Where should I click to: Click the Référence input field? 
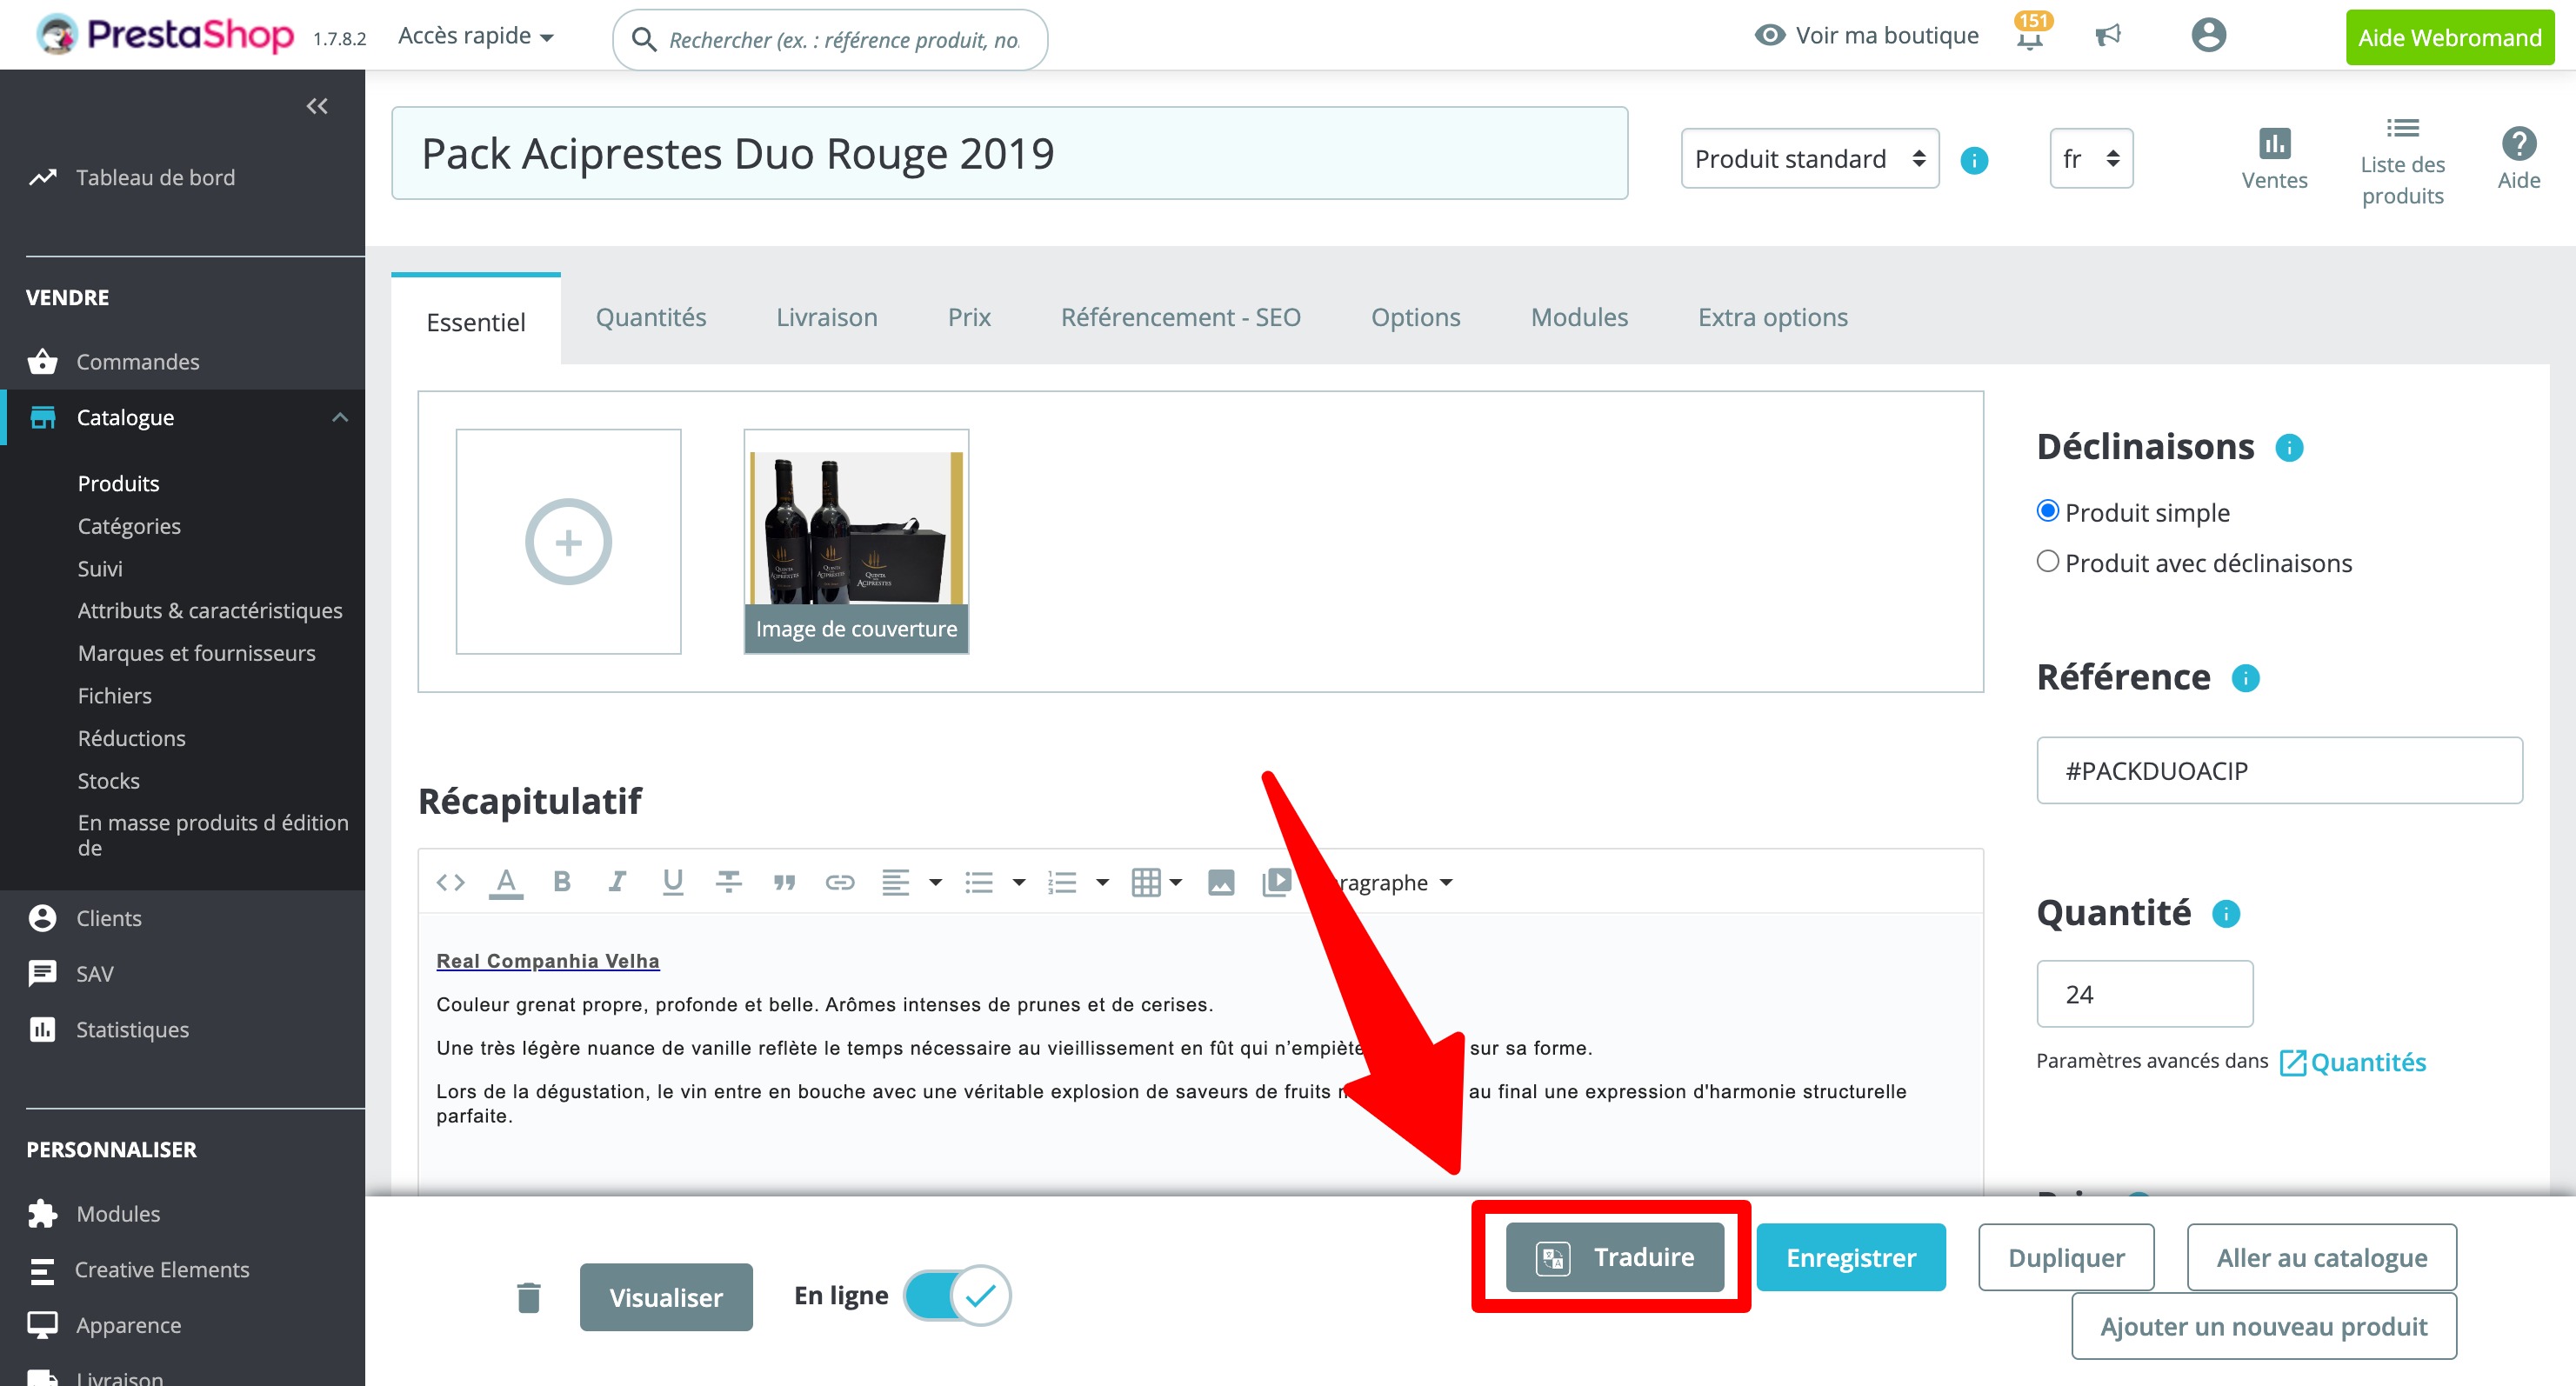2279,770
